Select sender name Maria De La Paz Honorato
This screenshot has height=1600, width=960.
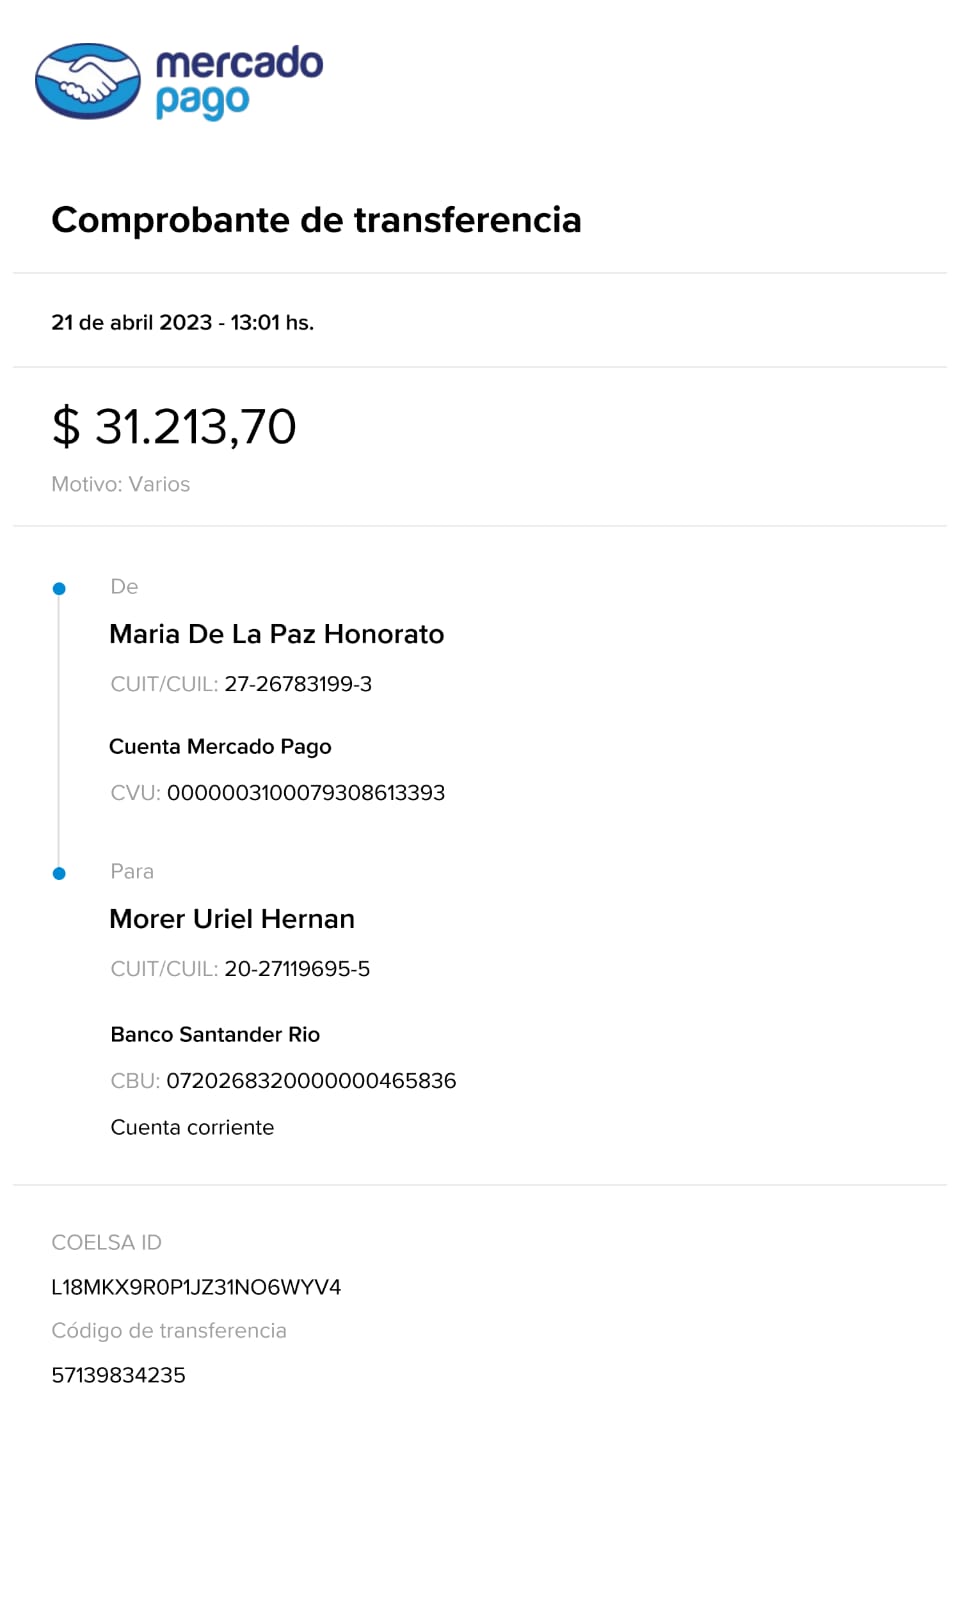[277, 634]
